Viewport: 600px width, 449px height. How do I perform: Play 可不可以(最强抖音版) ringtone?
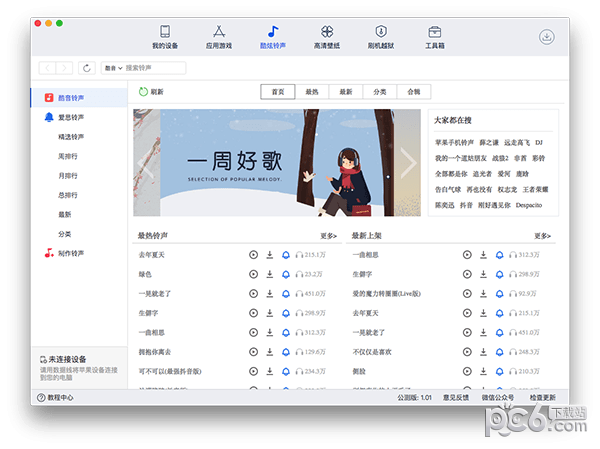[x=253, y=371]
